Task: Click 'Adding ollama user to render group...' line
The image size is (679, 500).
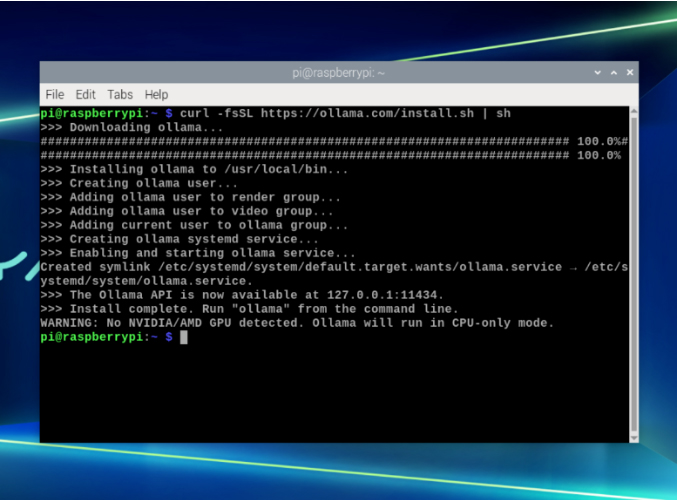Action: coord(191,197)
